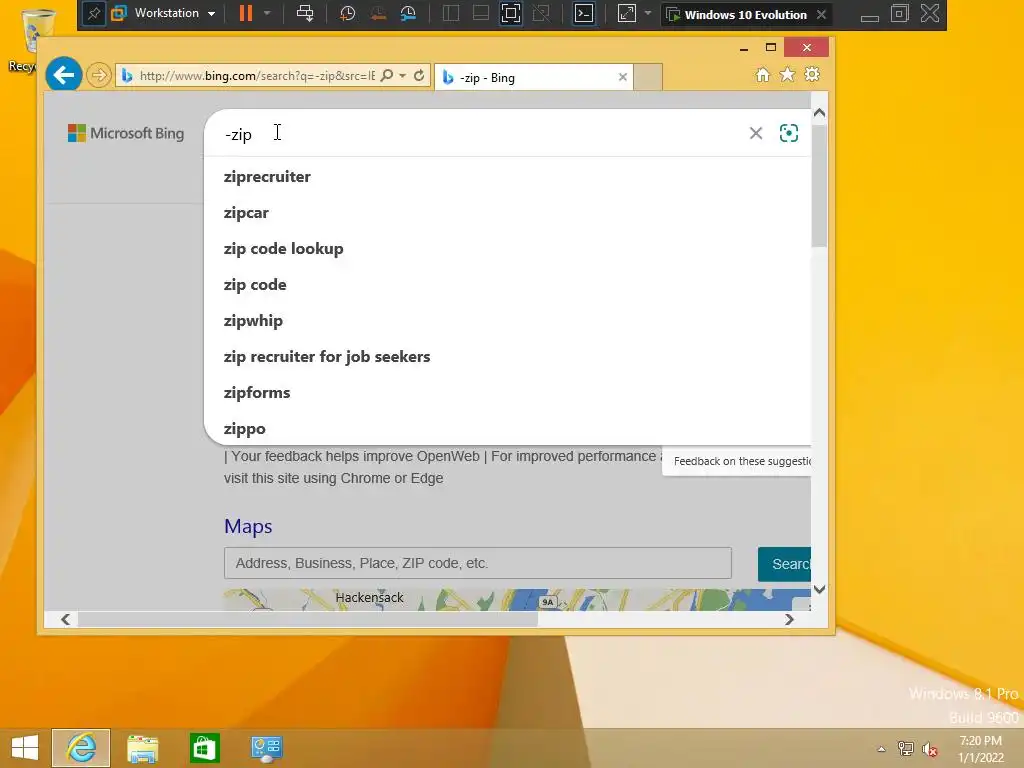1024x768 pixels.
Task: Expand the power options arrow beside pause
Action: [x=266, y=14]
